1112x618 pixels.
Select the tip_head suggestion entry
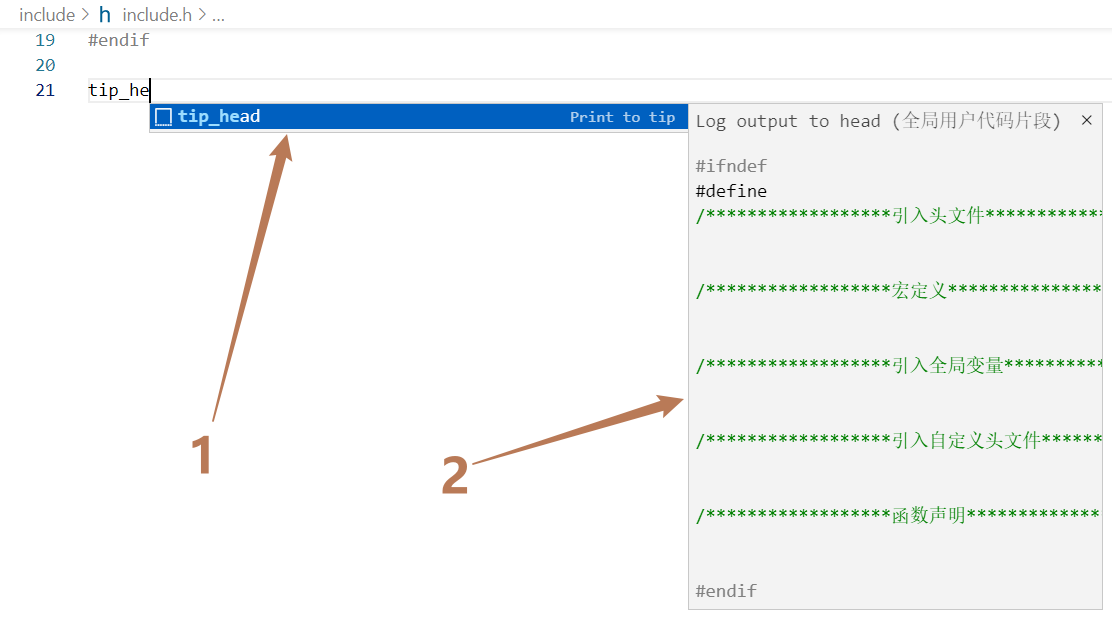click(x=219, y=117)
